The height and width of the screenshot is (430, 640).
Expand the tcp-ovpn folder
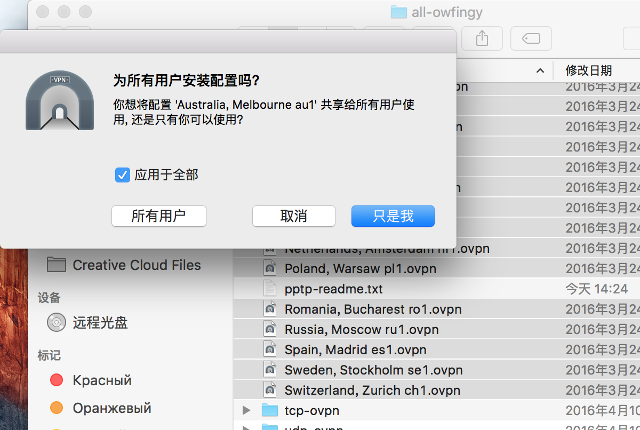[x=246, y=410]
